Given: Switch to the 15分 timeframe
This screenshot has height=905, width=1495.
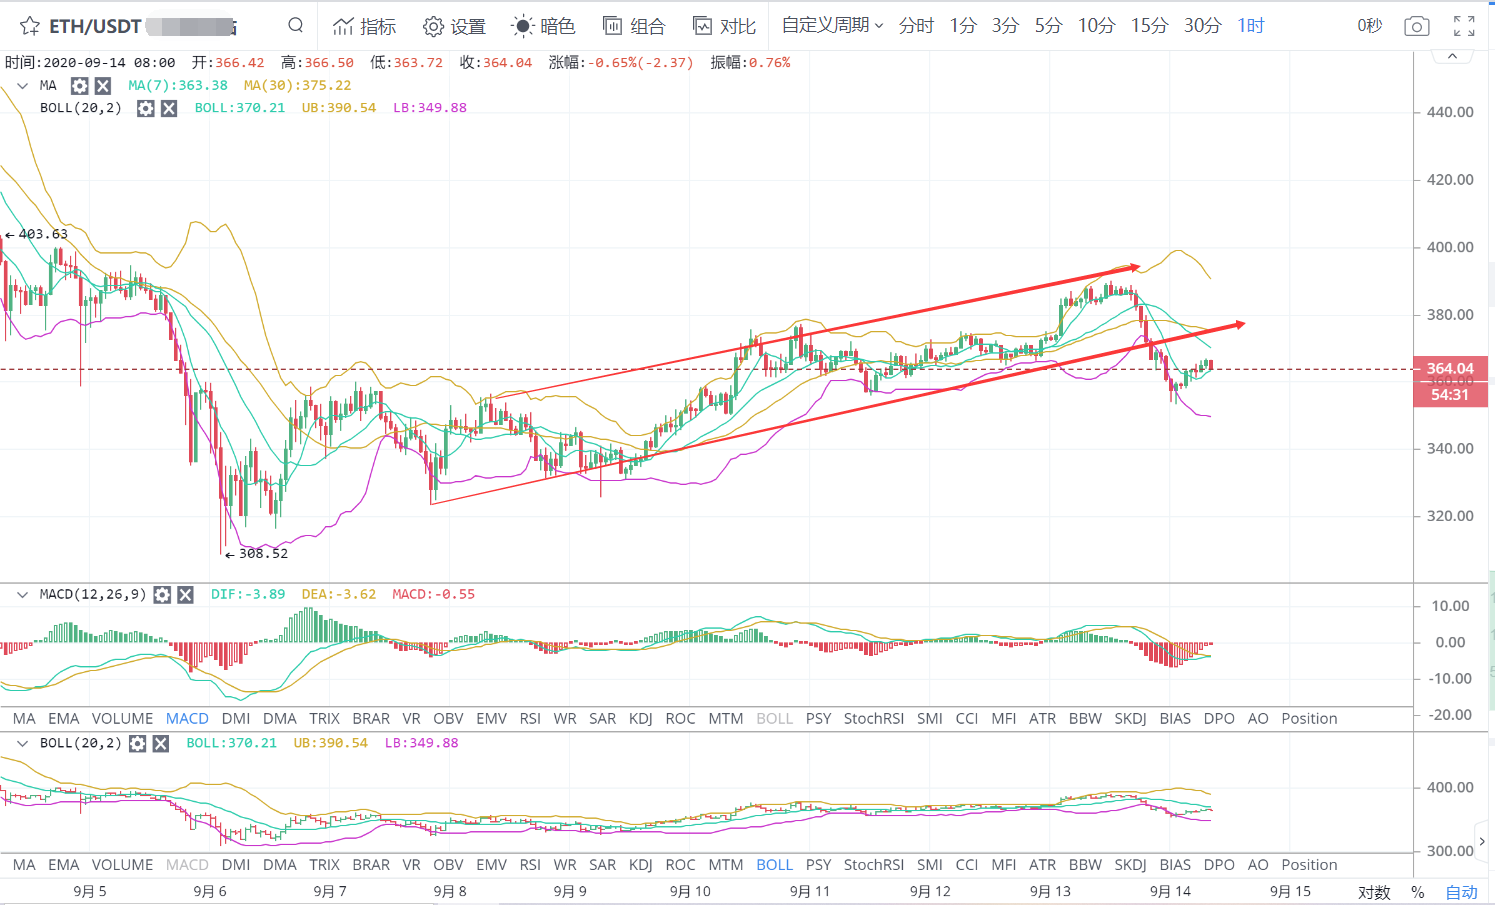Looking at the screenshot, I should tap(1149, 26).
